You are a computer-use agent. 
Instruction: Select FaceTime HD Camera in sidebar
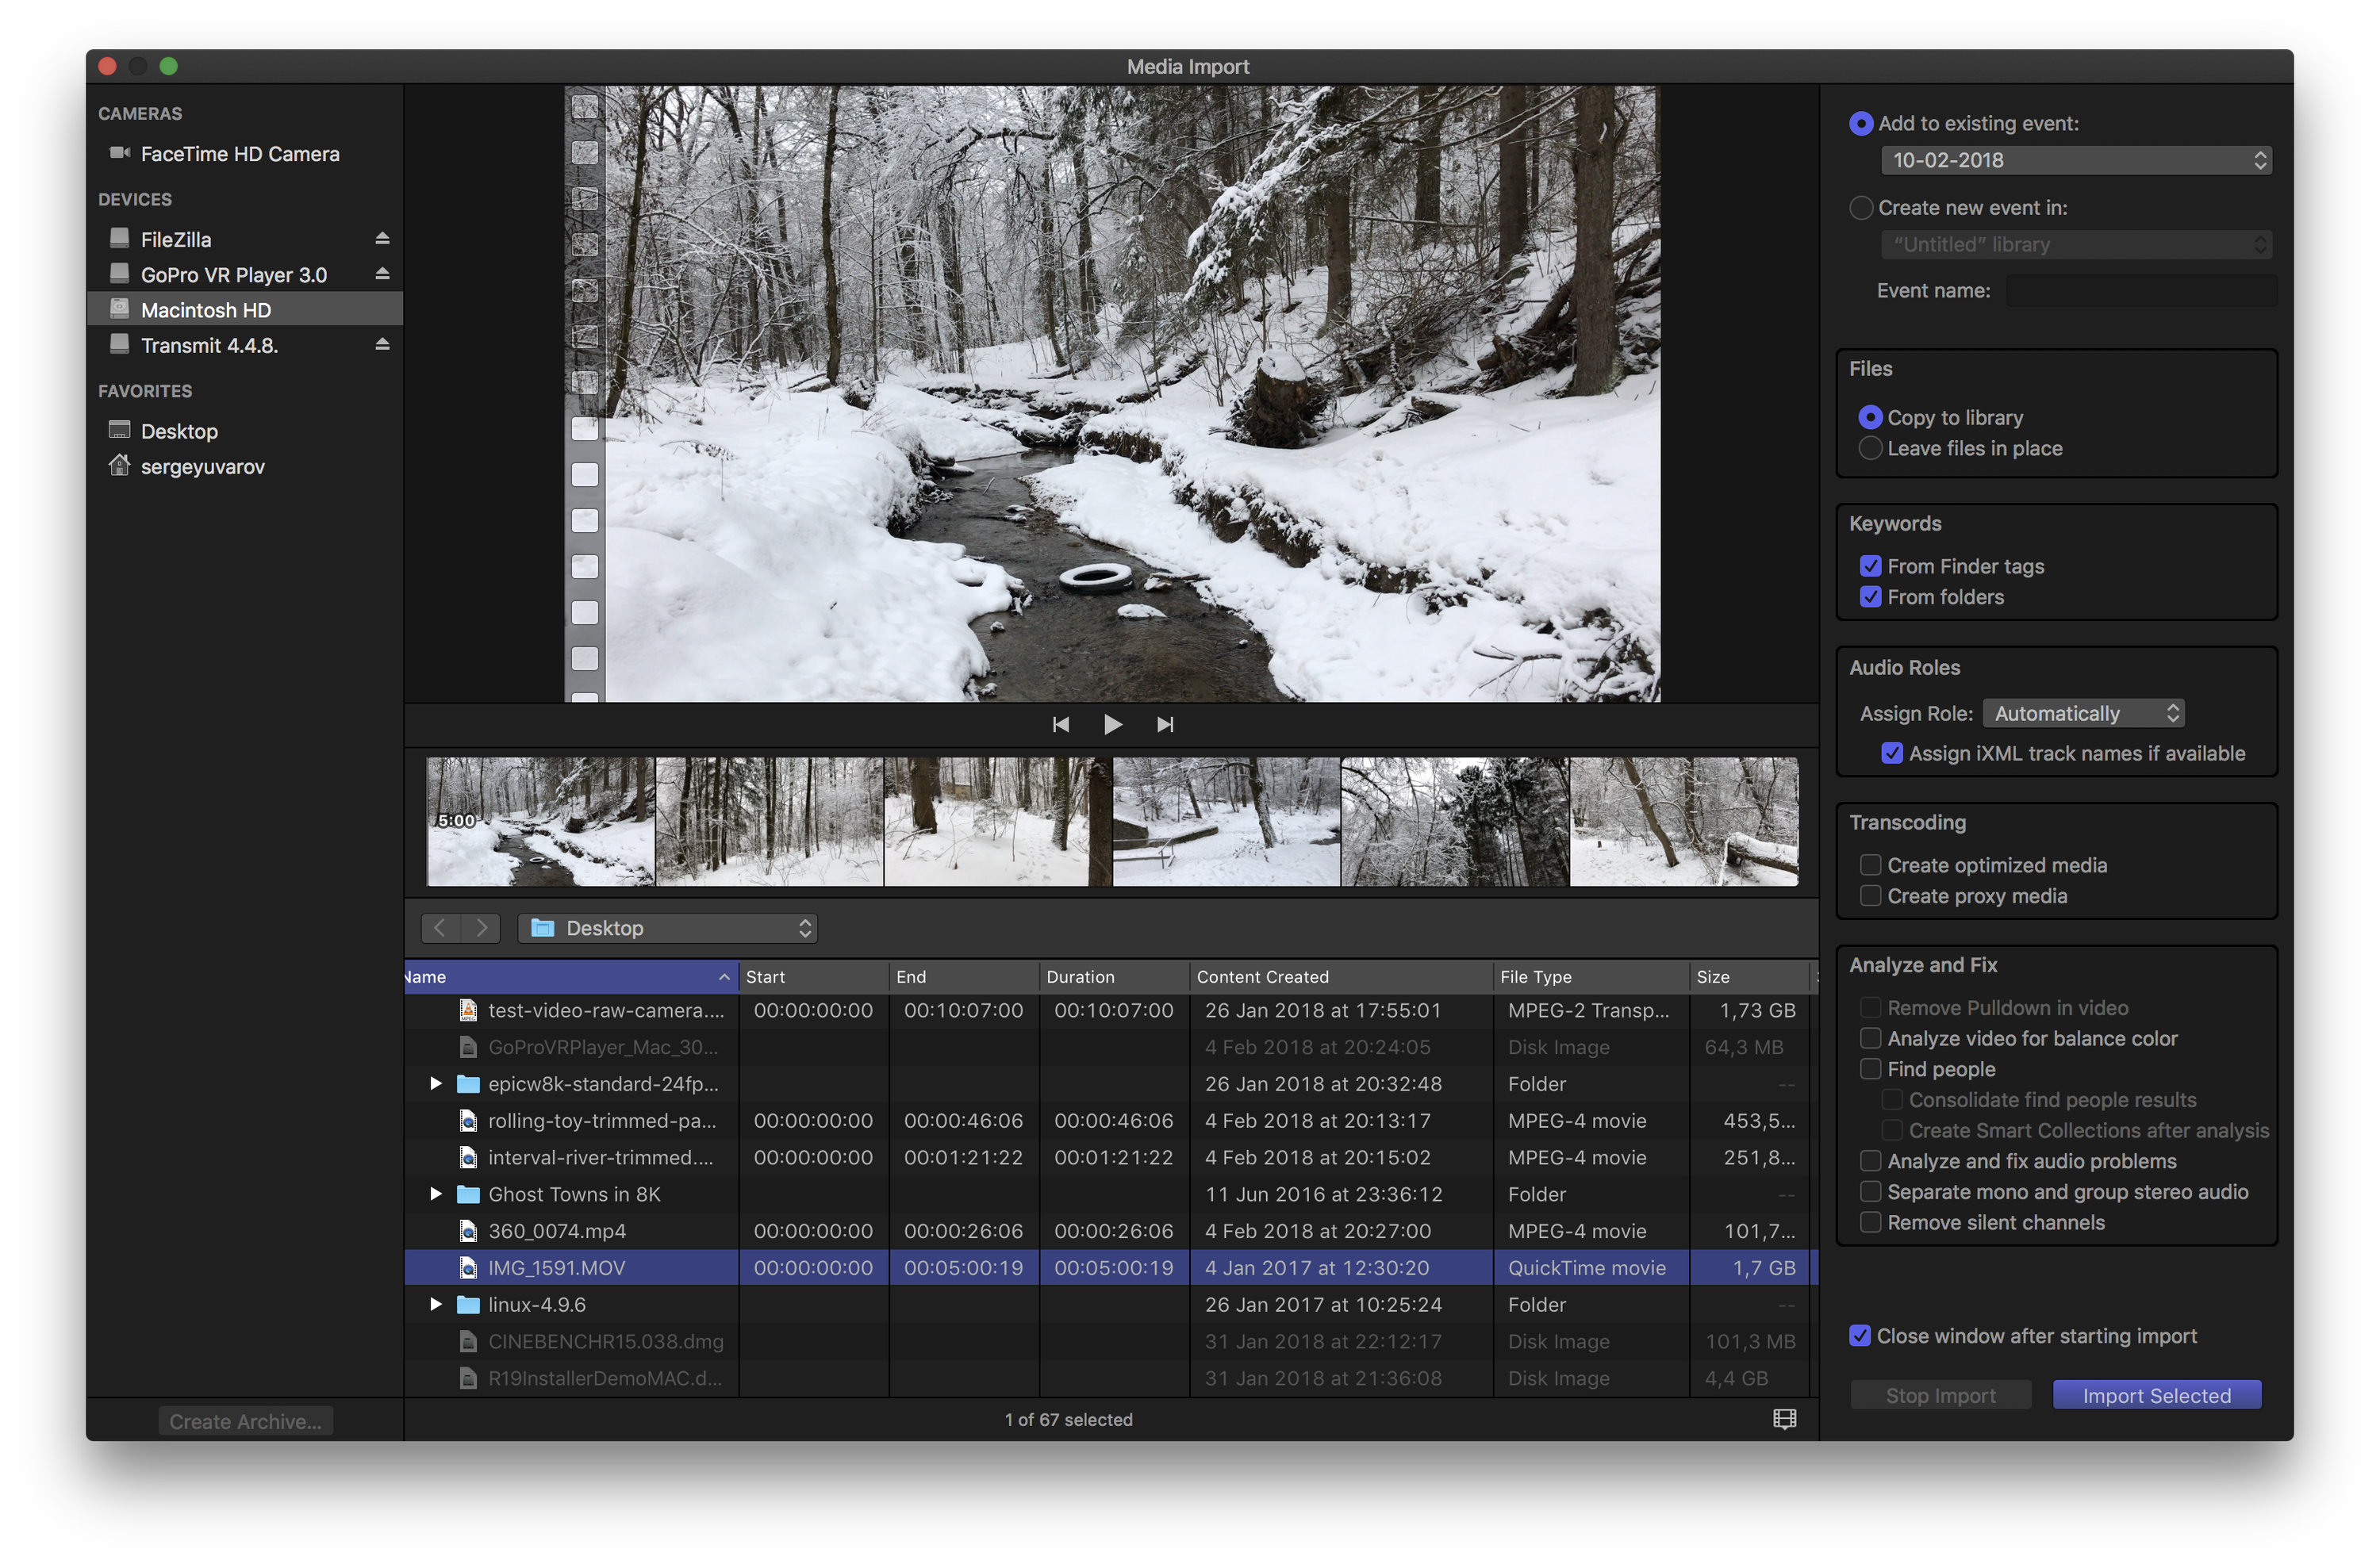pos(239,154)
